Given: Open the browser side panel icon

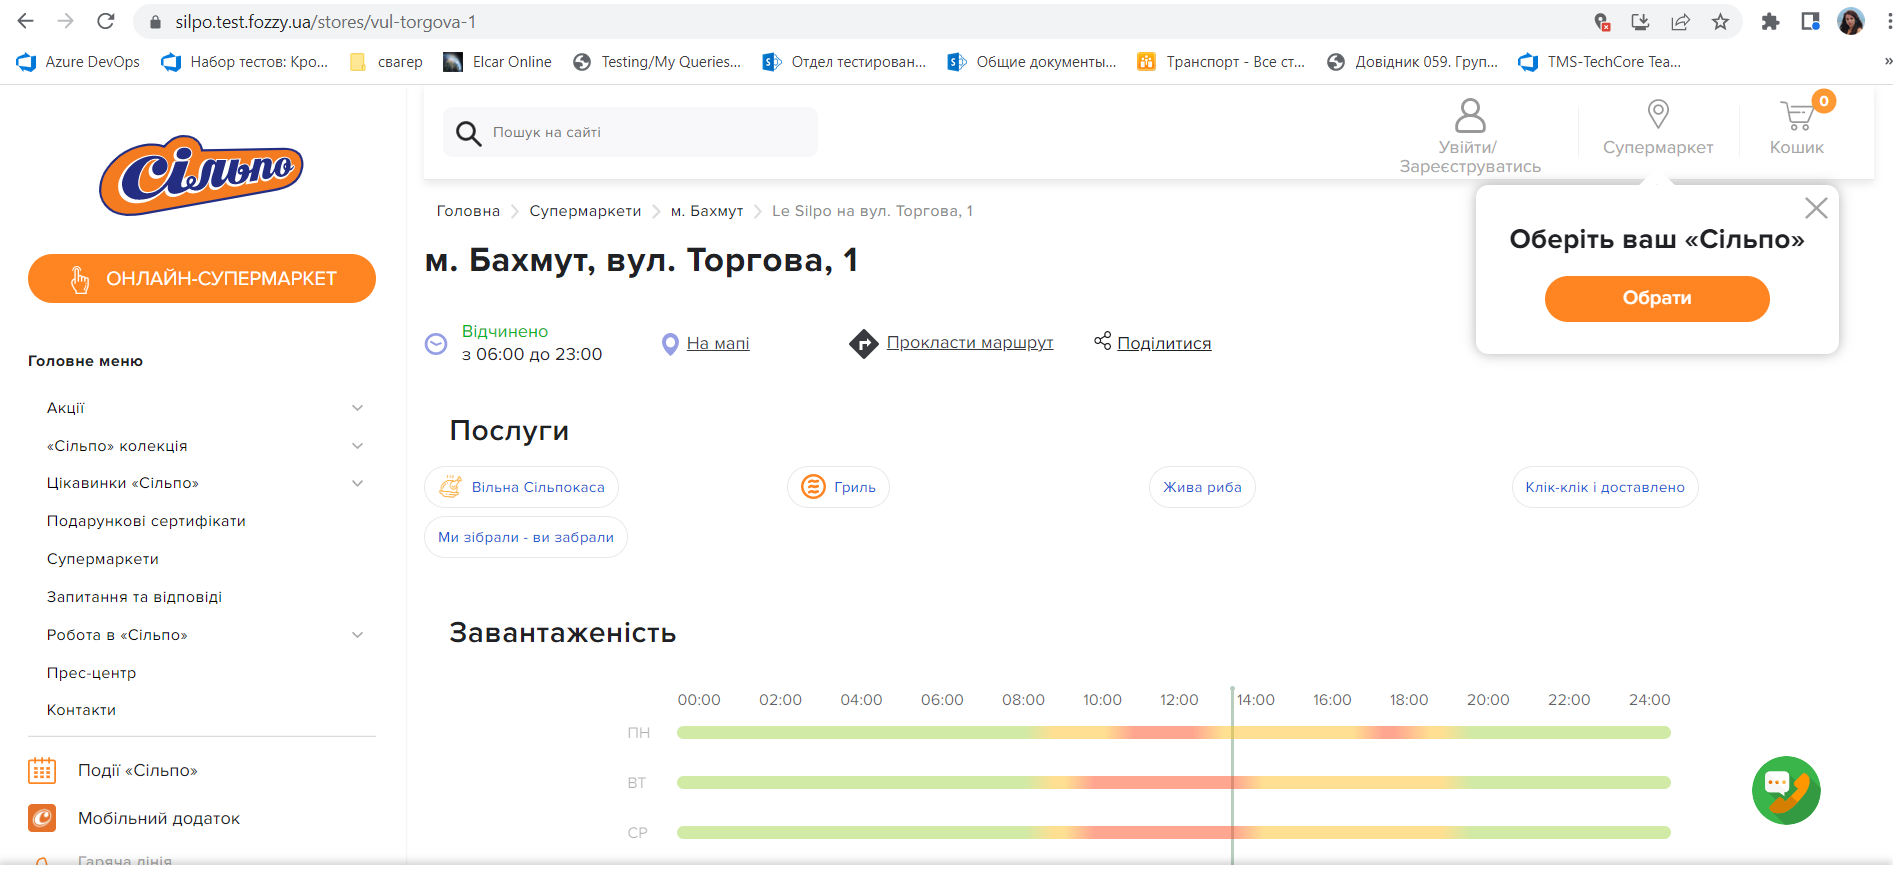Looking at the screenshot, I should [1810, 22].
